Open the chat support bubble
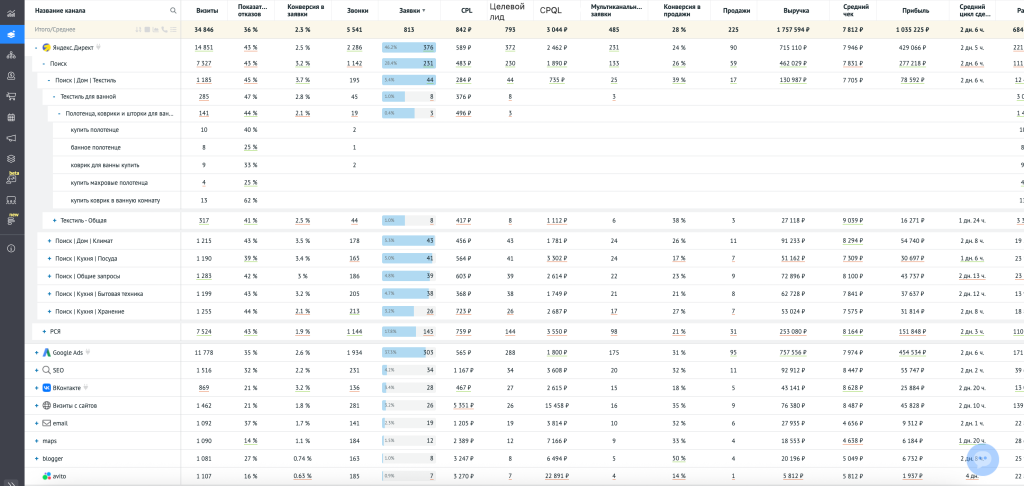 click(983, 459)
